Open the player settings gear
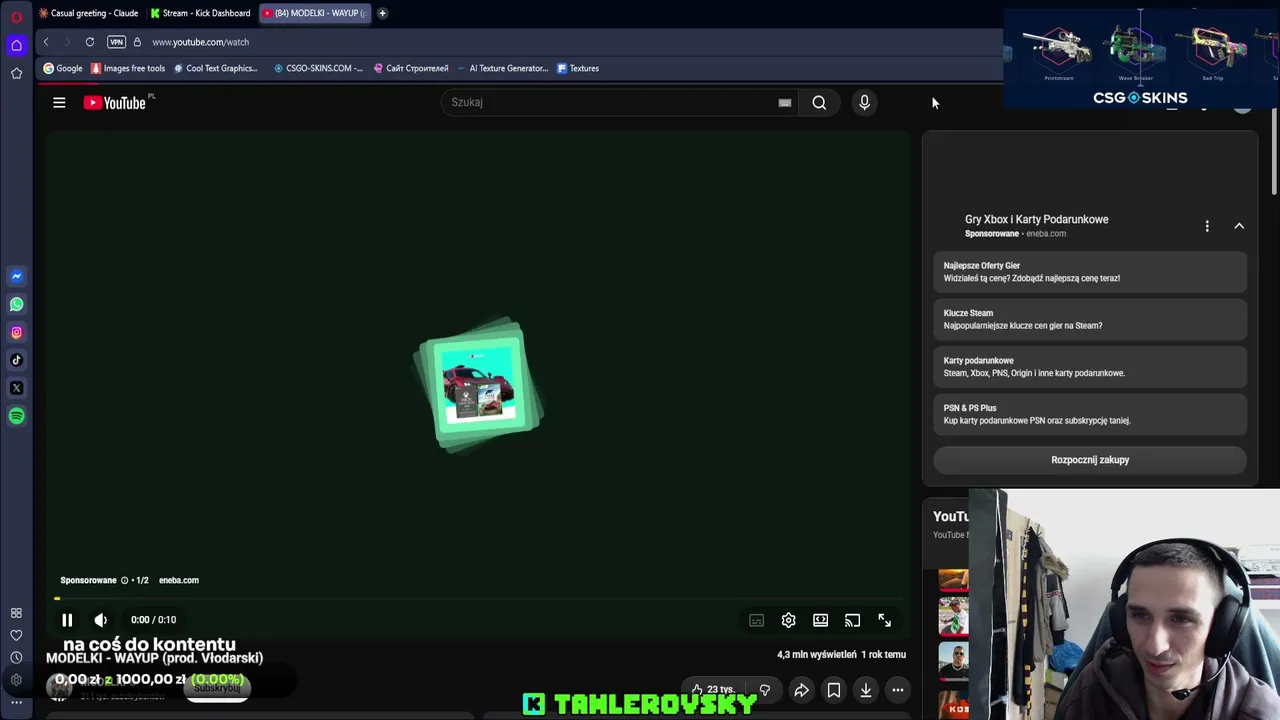This screenshot has height=720, width=1280. pyautogui.click(x=788, y=620)
